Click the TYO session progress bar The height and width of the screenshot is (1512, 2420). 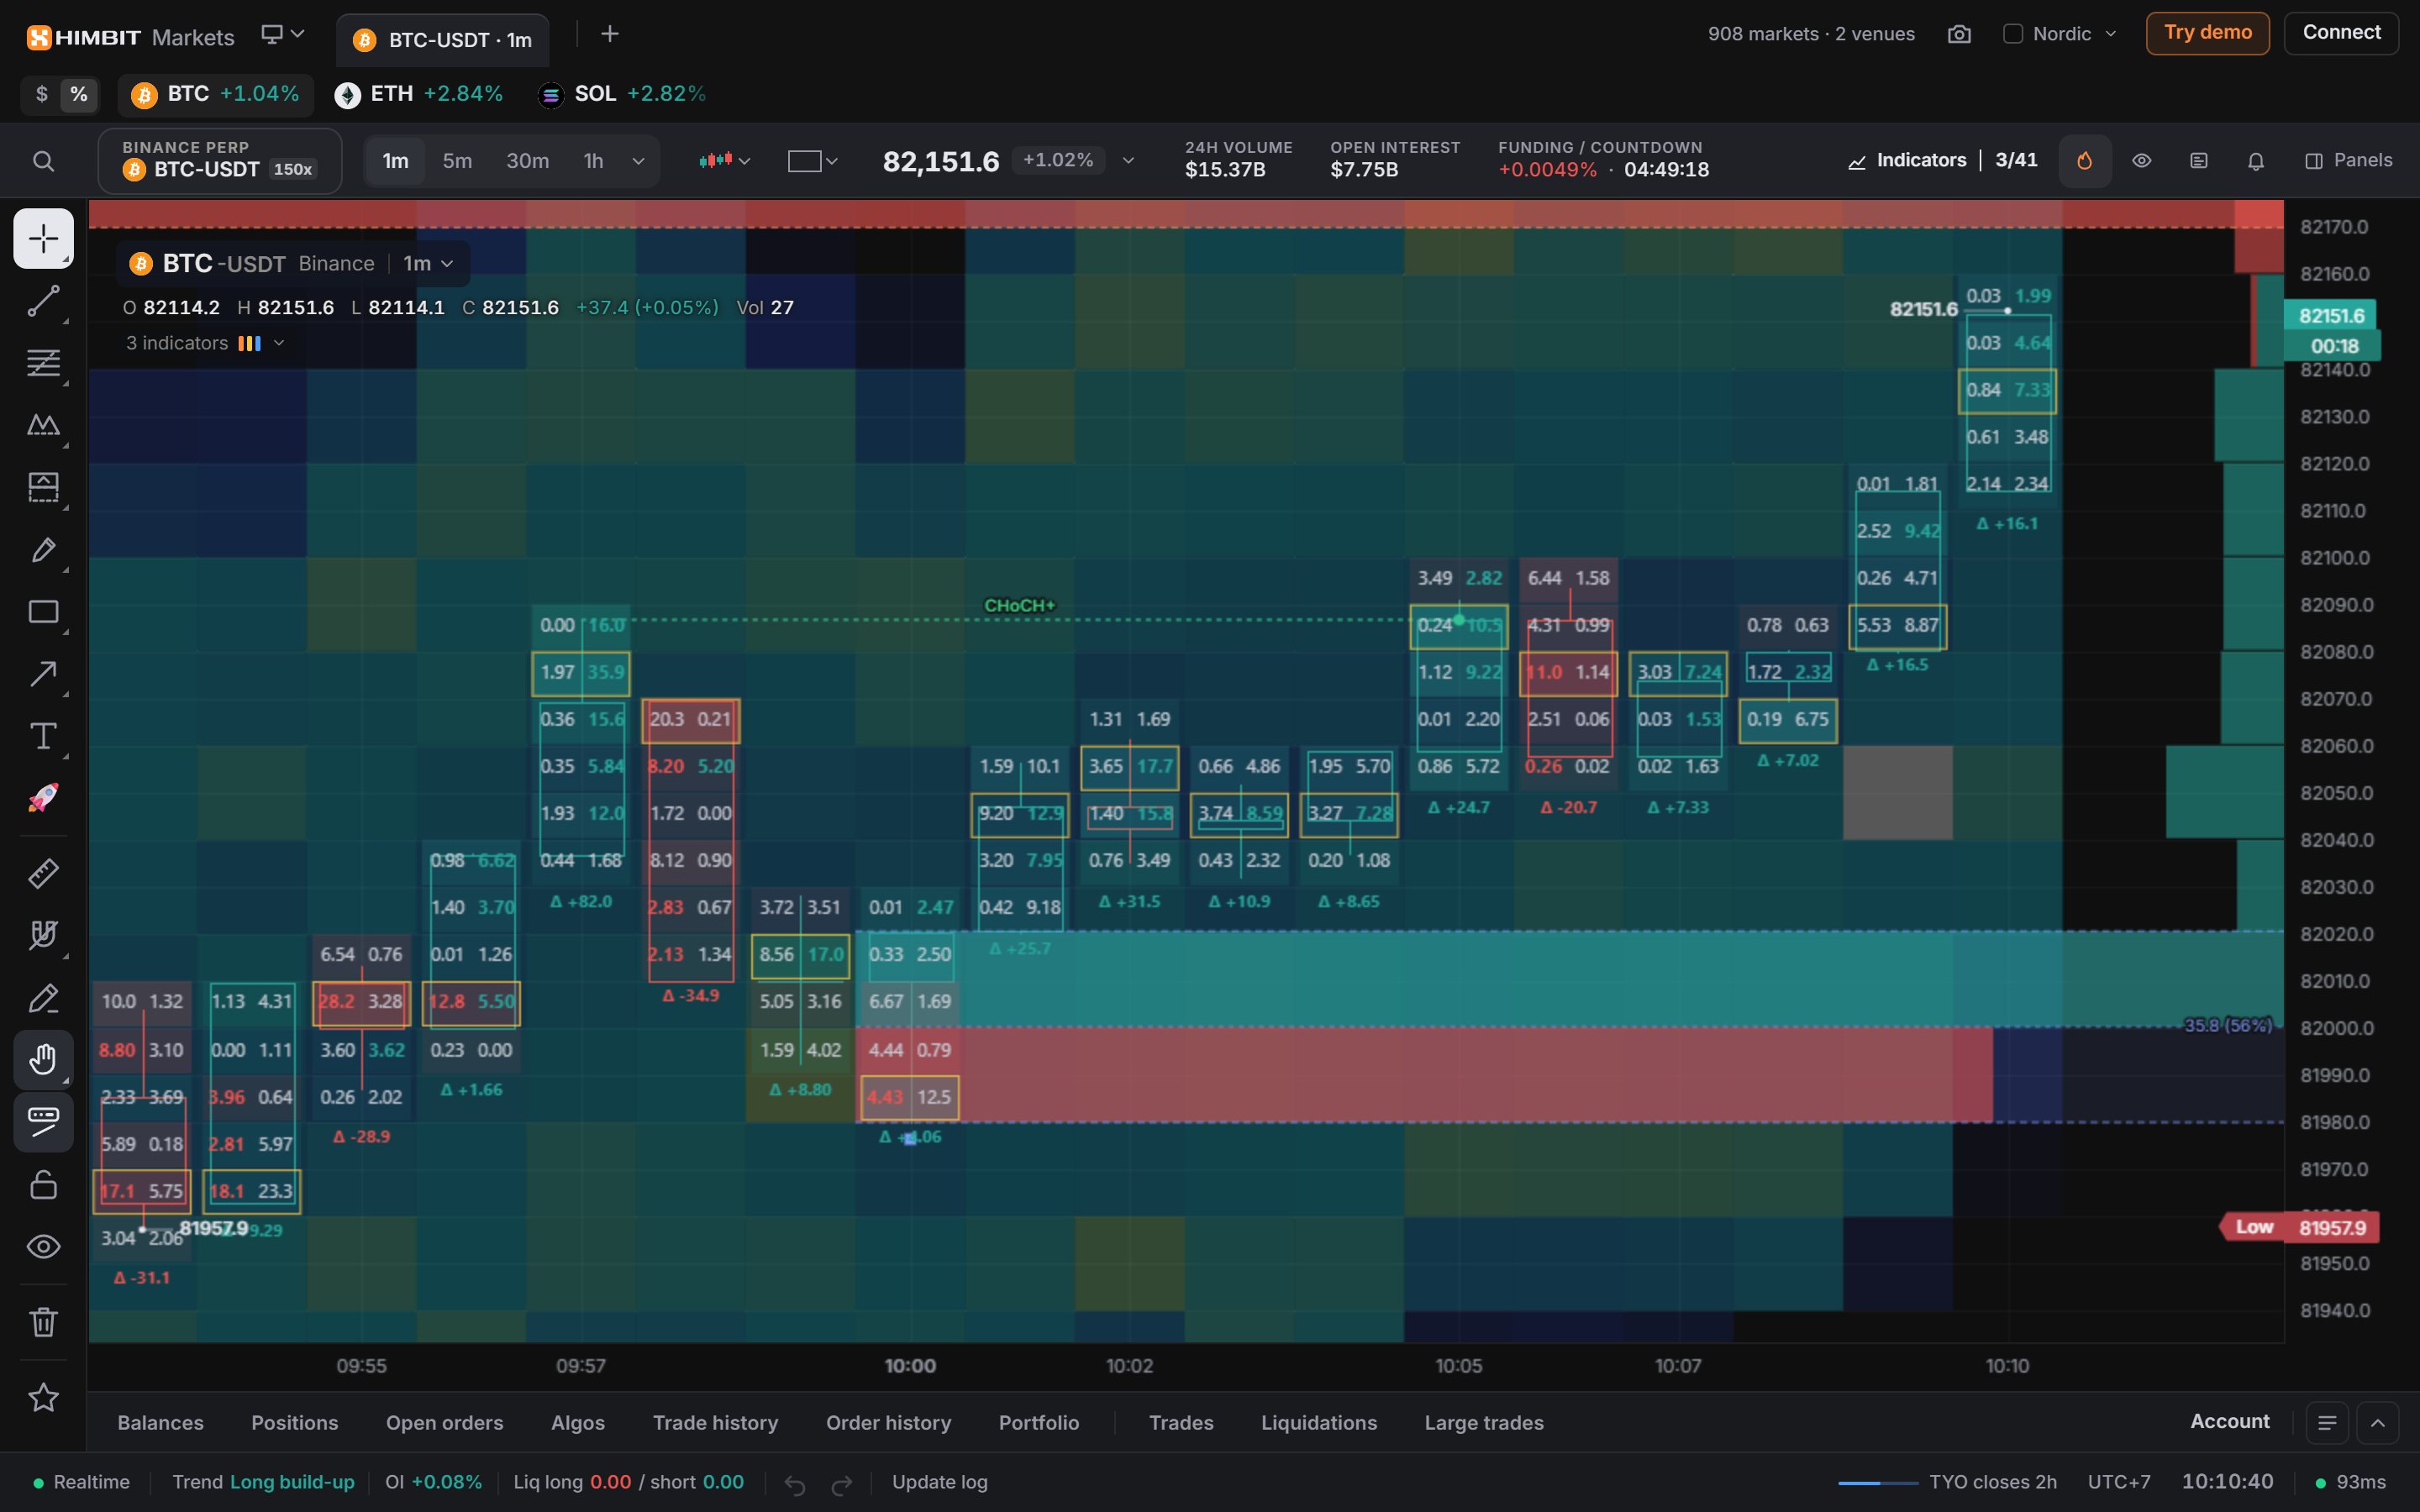1878,1483
